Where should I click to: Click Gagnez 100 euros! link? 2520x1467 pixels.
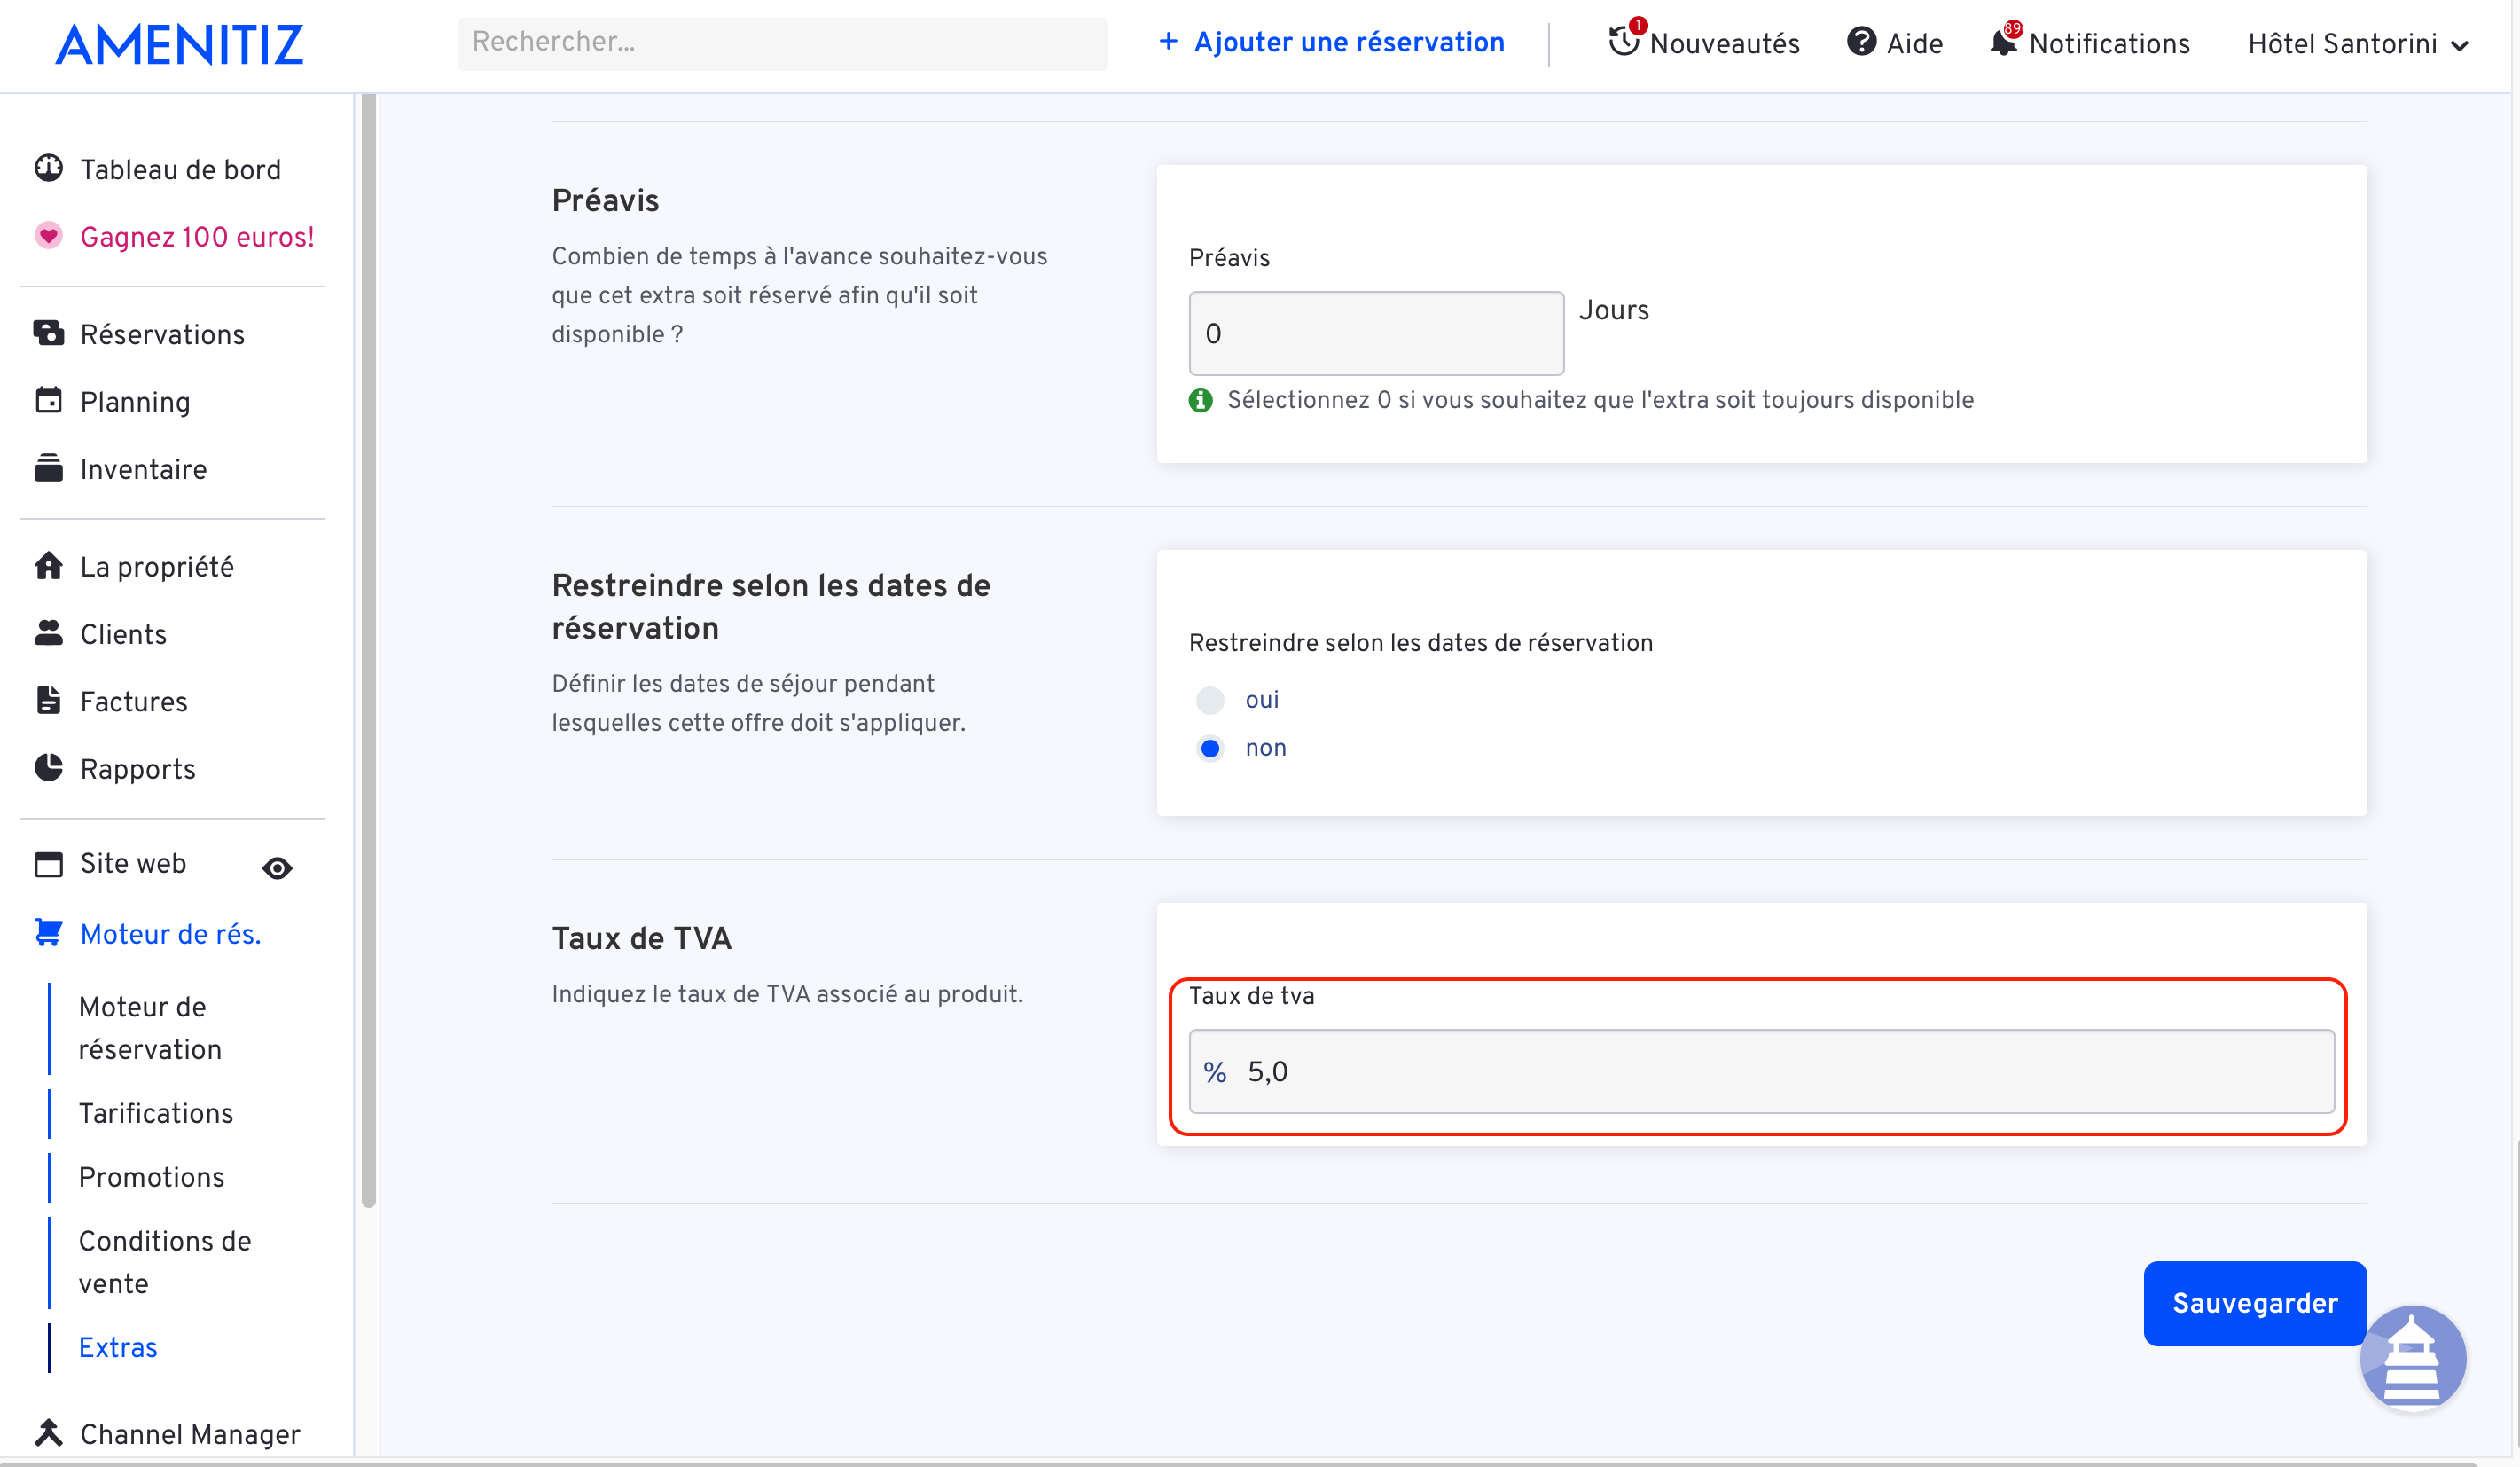[197, 237]
